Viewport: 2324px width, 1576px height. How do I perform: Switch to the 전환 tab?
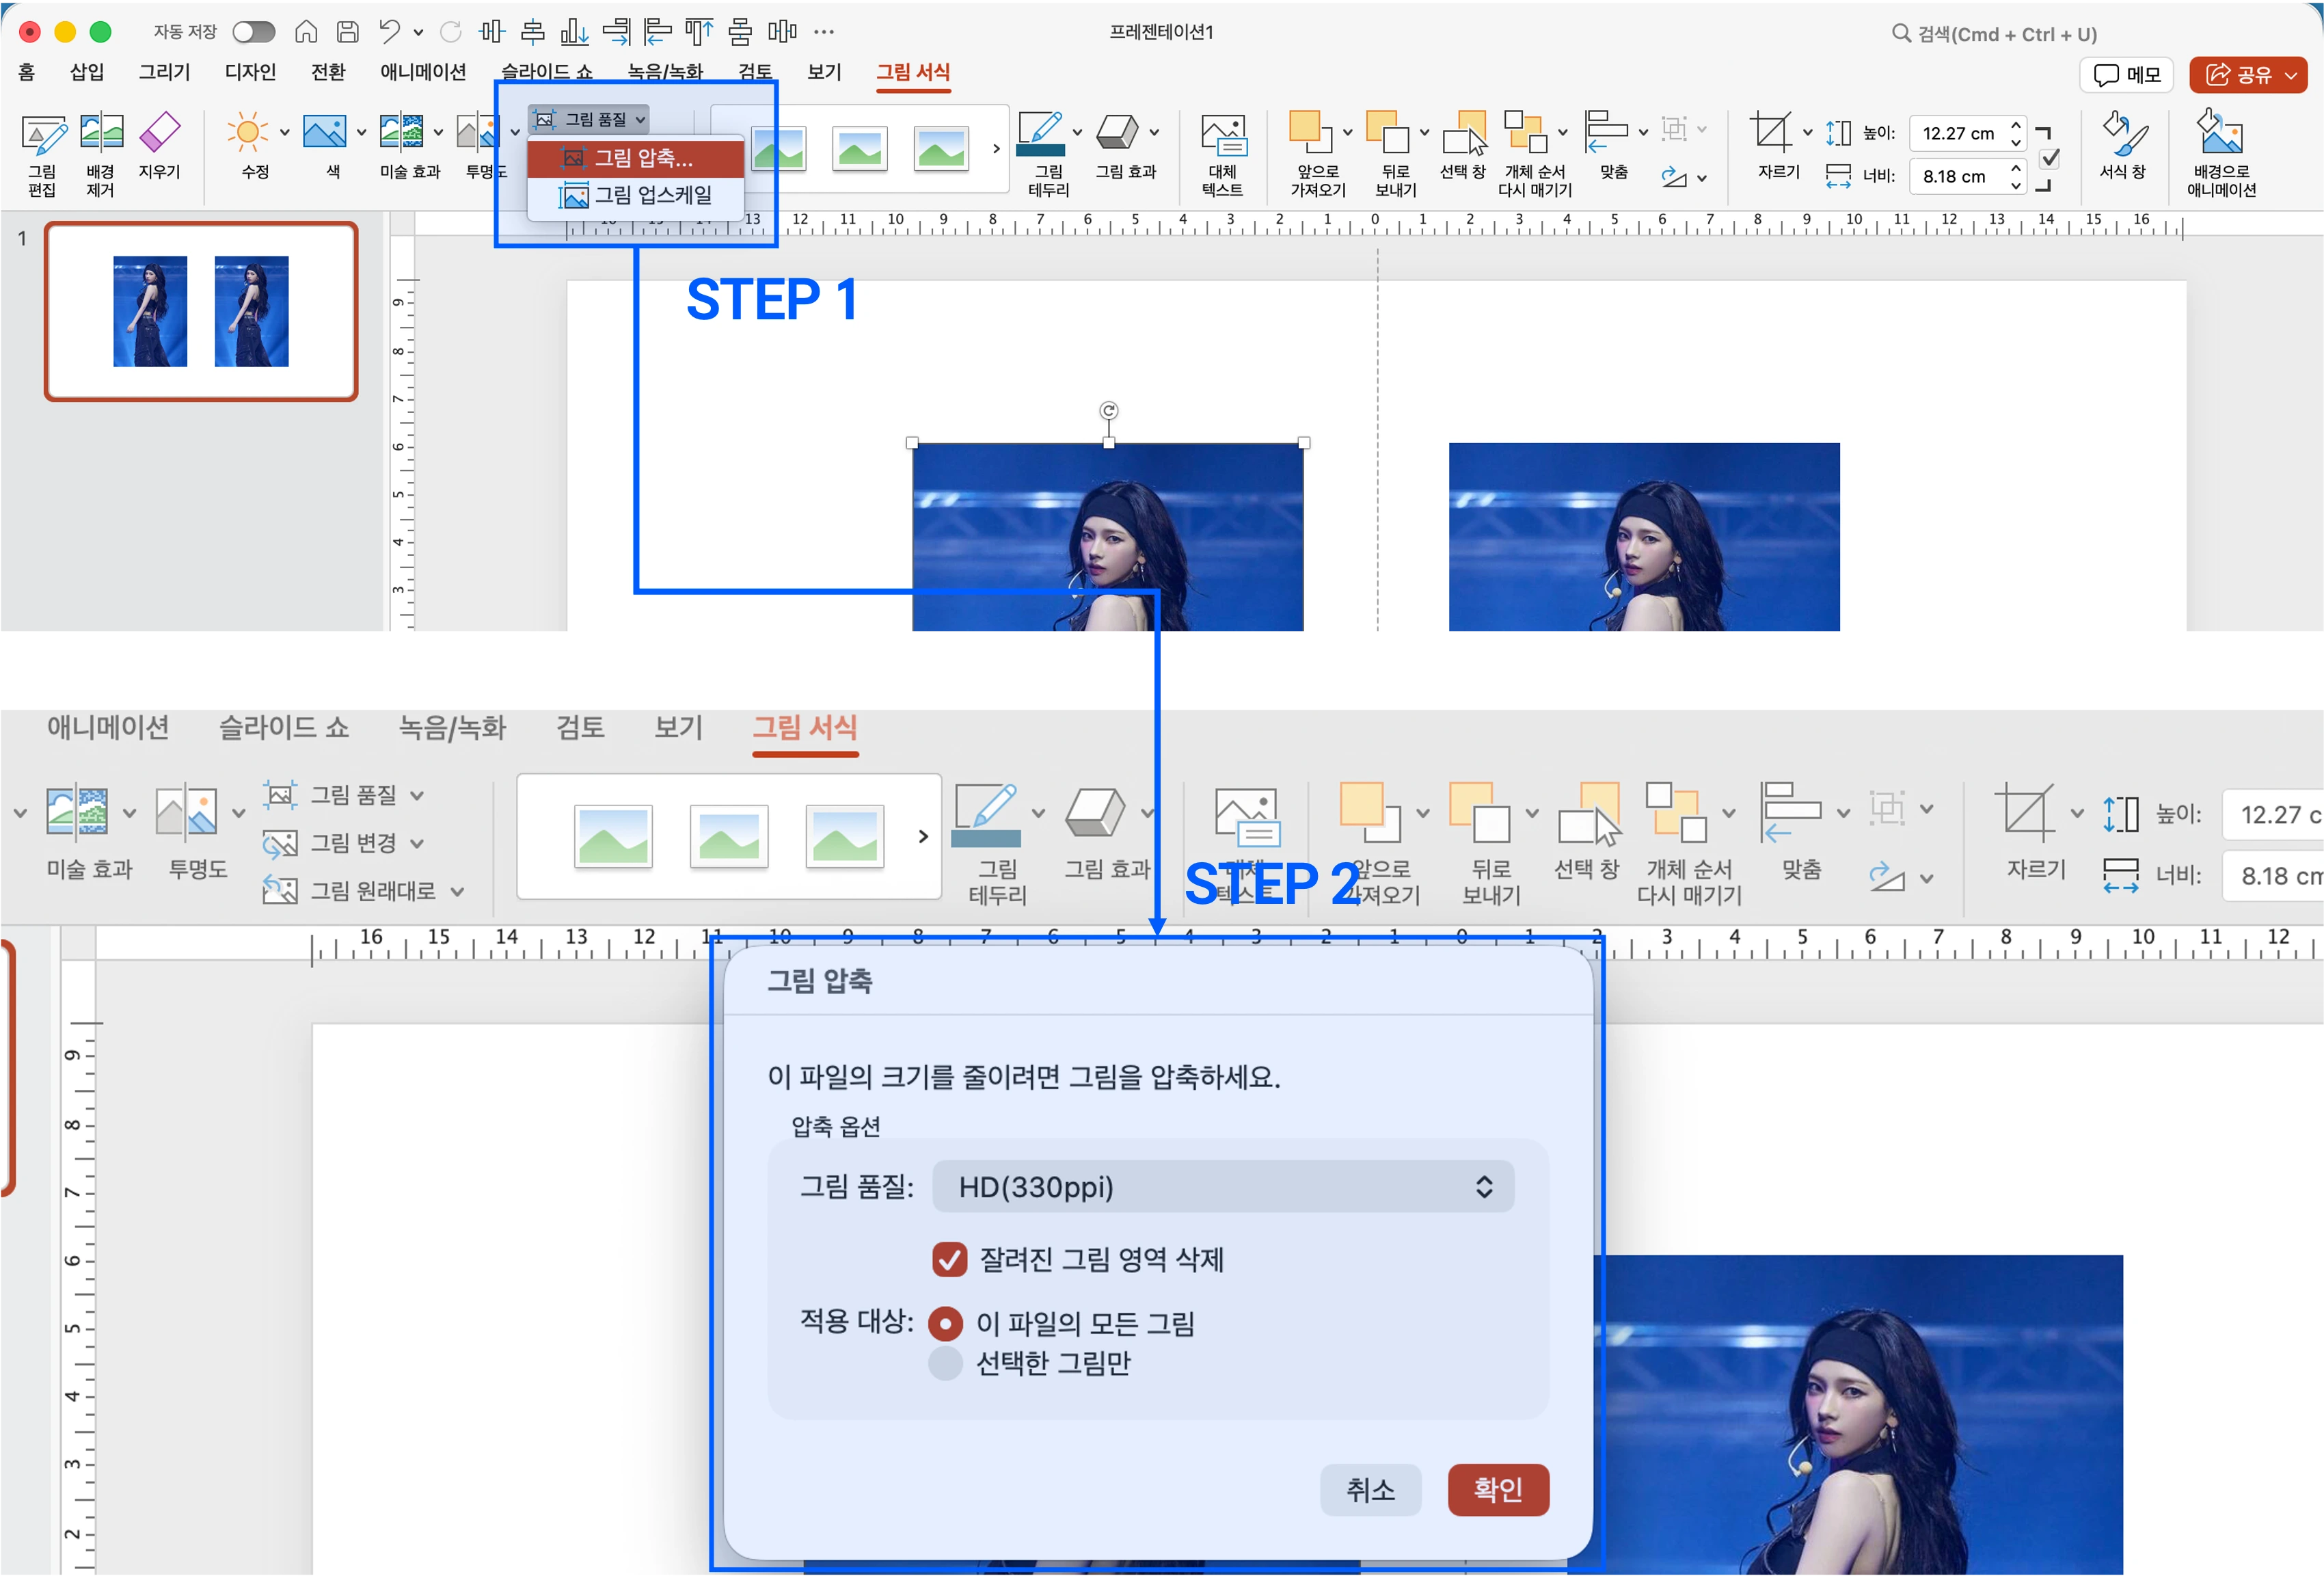328,72
